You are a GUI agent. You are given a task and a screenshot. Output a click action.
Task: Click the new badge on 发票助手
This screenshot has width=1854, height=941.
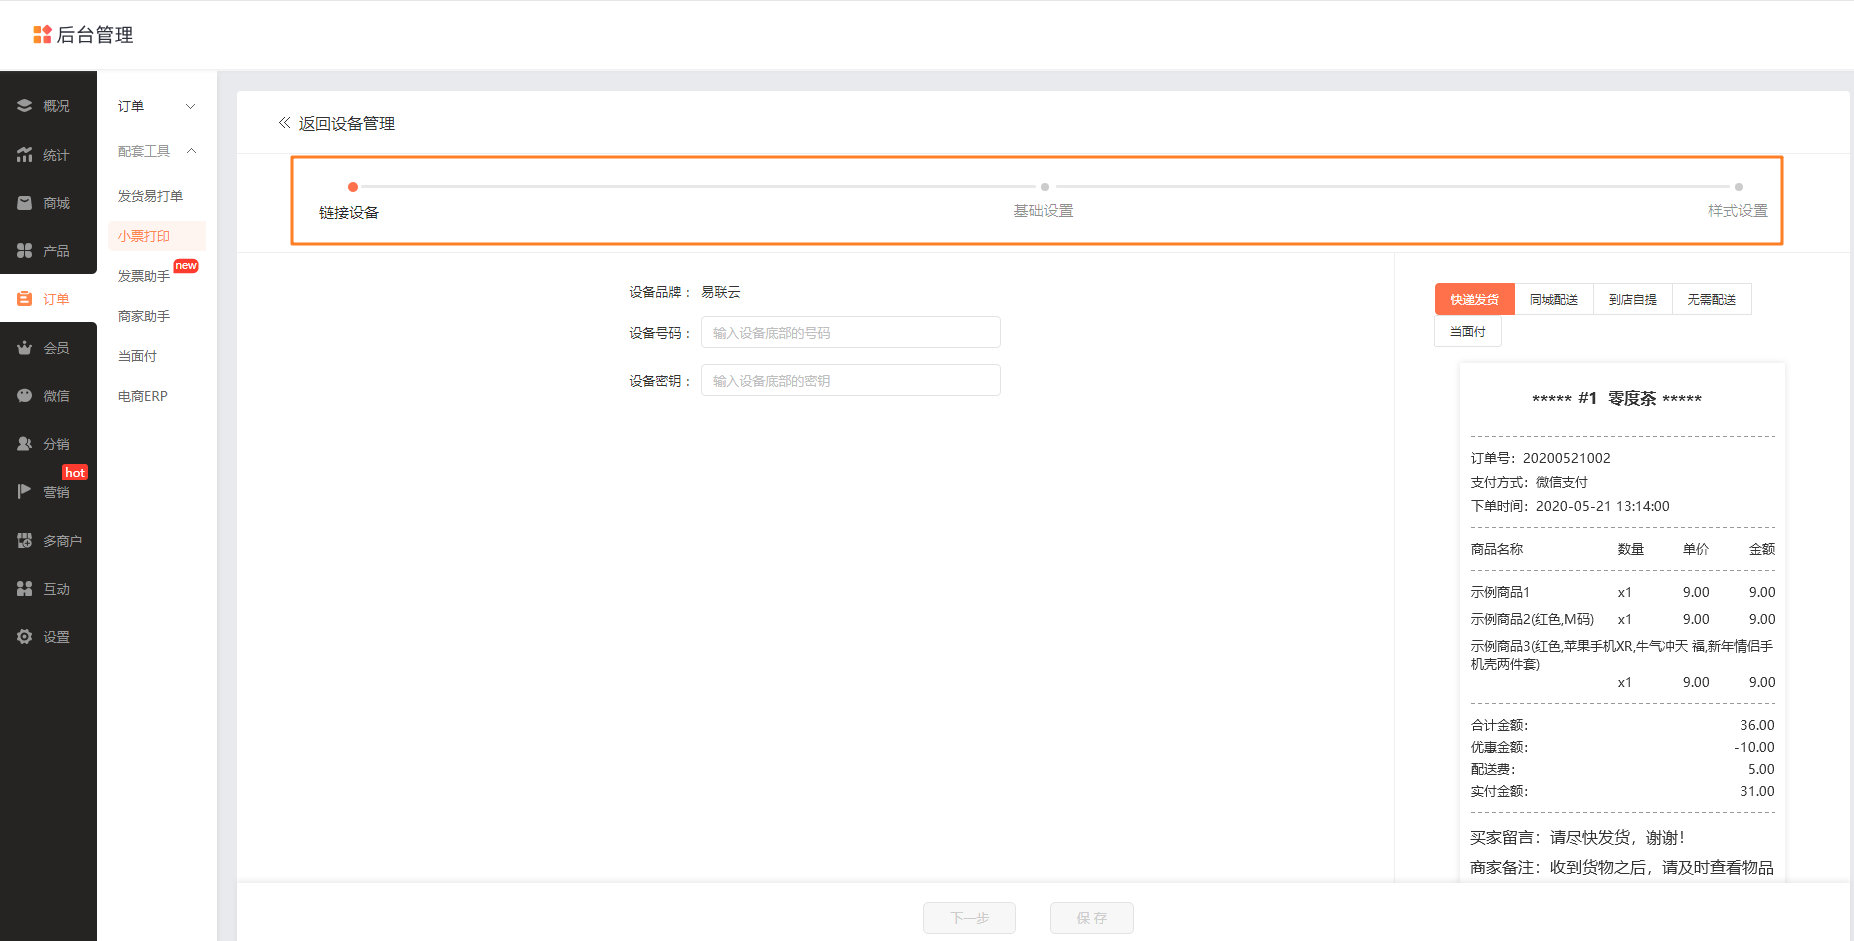186,265
